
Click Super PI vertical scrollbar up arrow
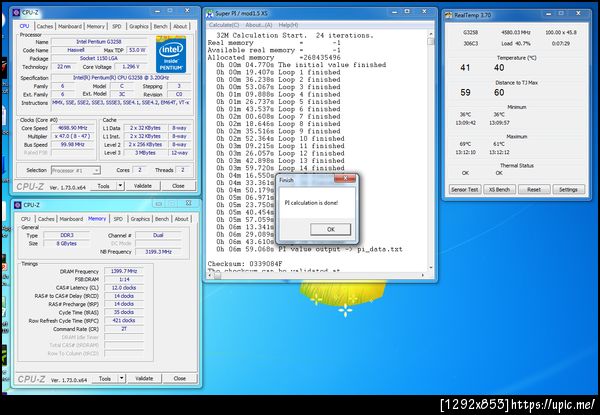pos(431,34)
